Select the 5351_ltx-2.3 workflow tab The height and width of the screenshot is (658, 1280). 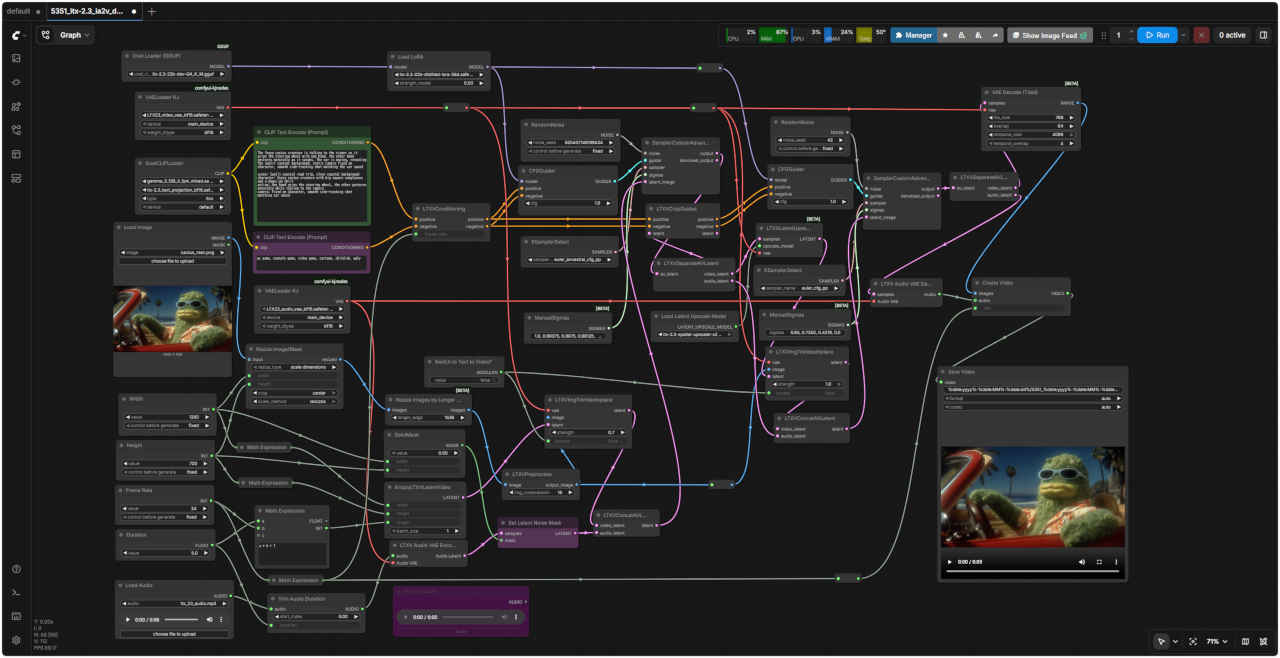93,11
